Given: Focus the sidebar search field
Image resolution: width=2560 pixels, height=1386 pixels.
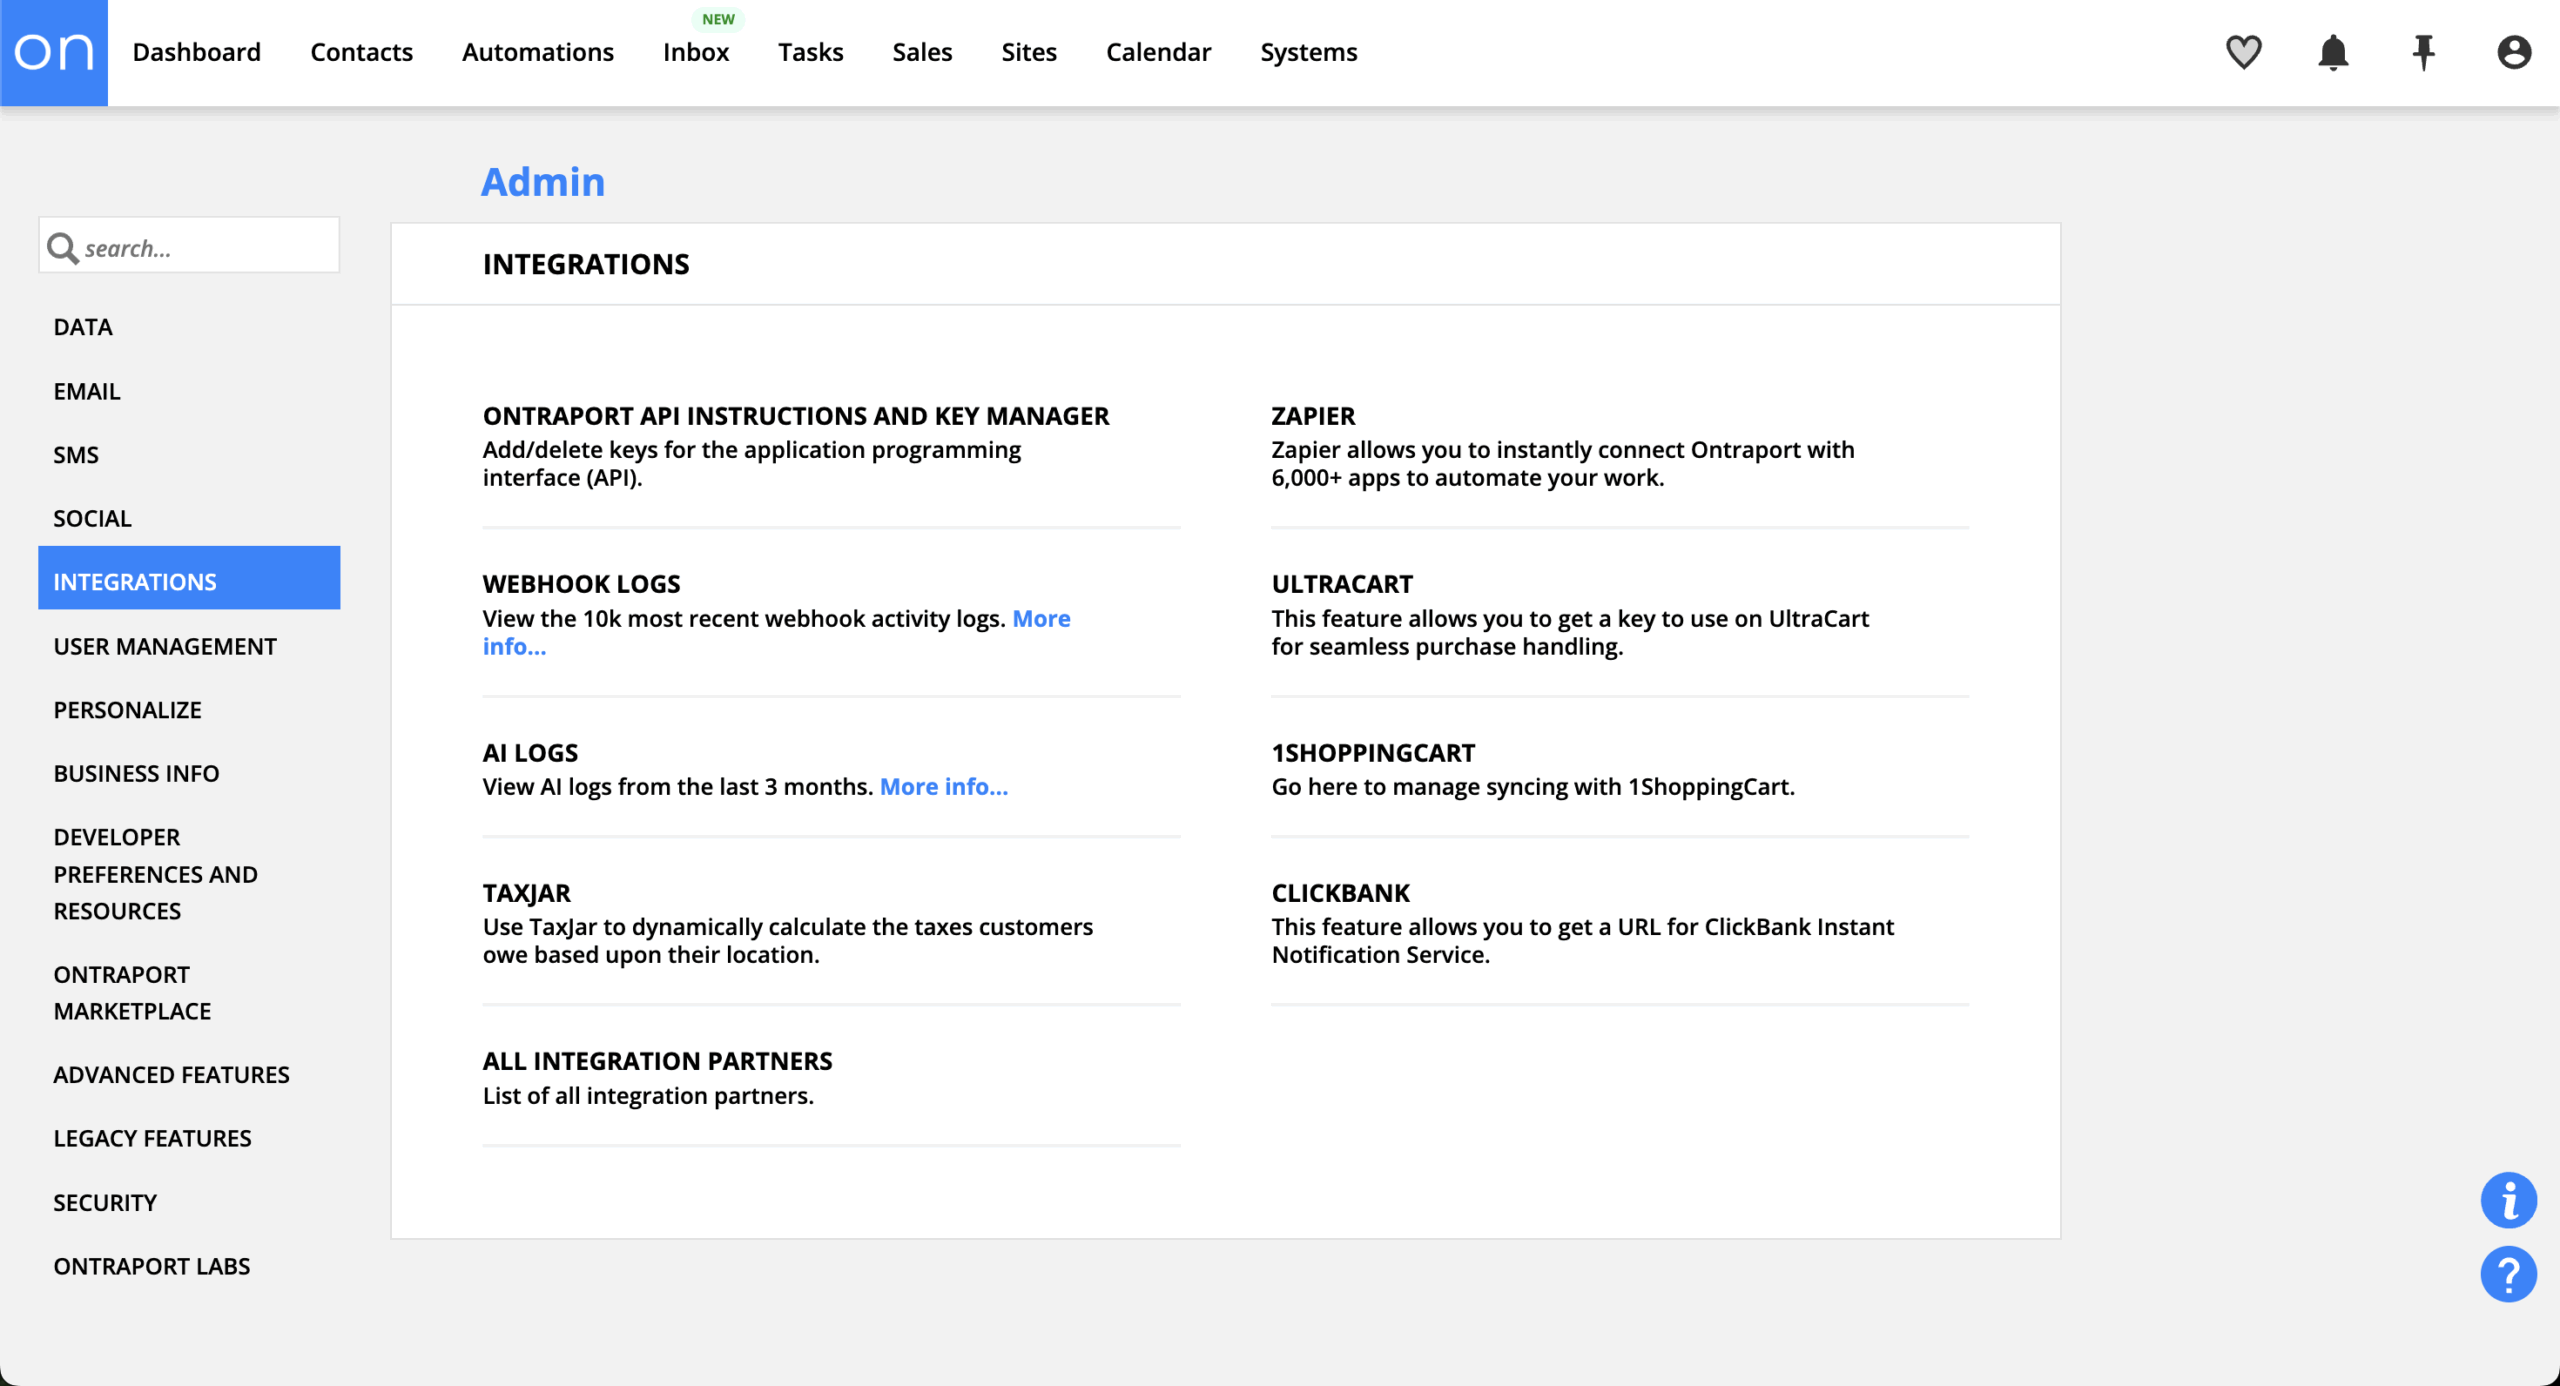Looking at the screenshot, I should (189, 245).
